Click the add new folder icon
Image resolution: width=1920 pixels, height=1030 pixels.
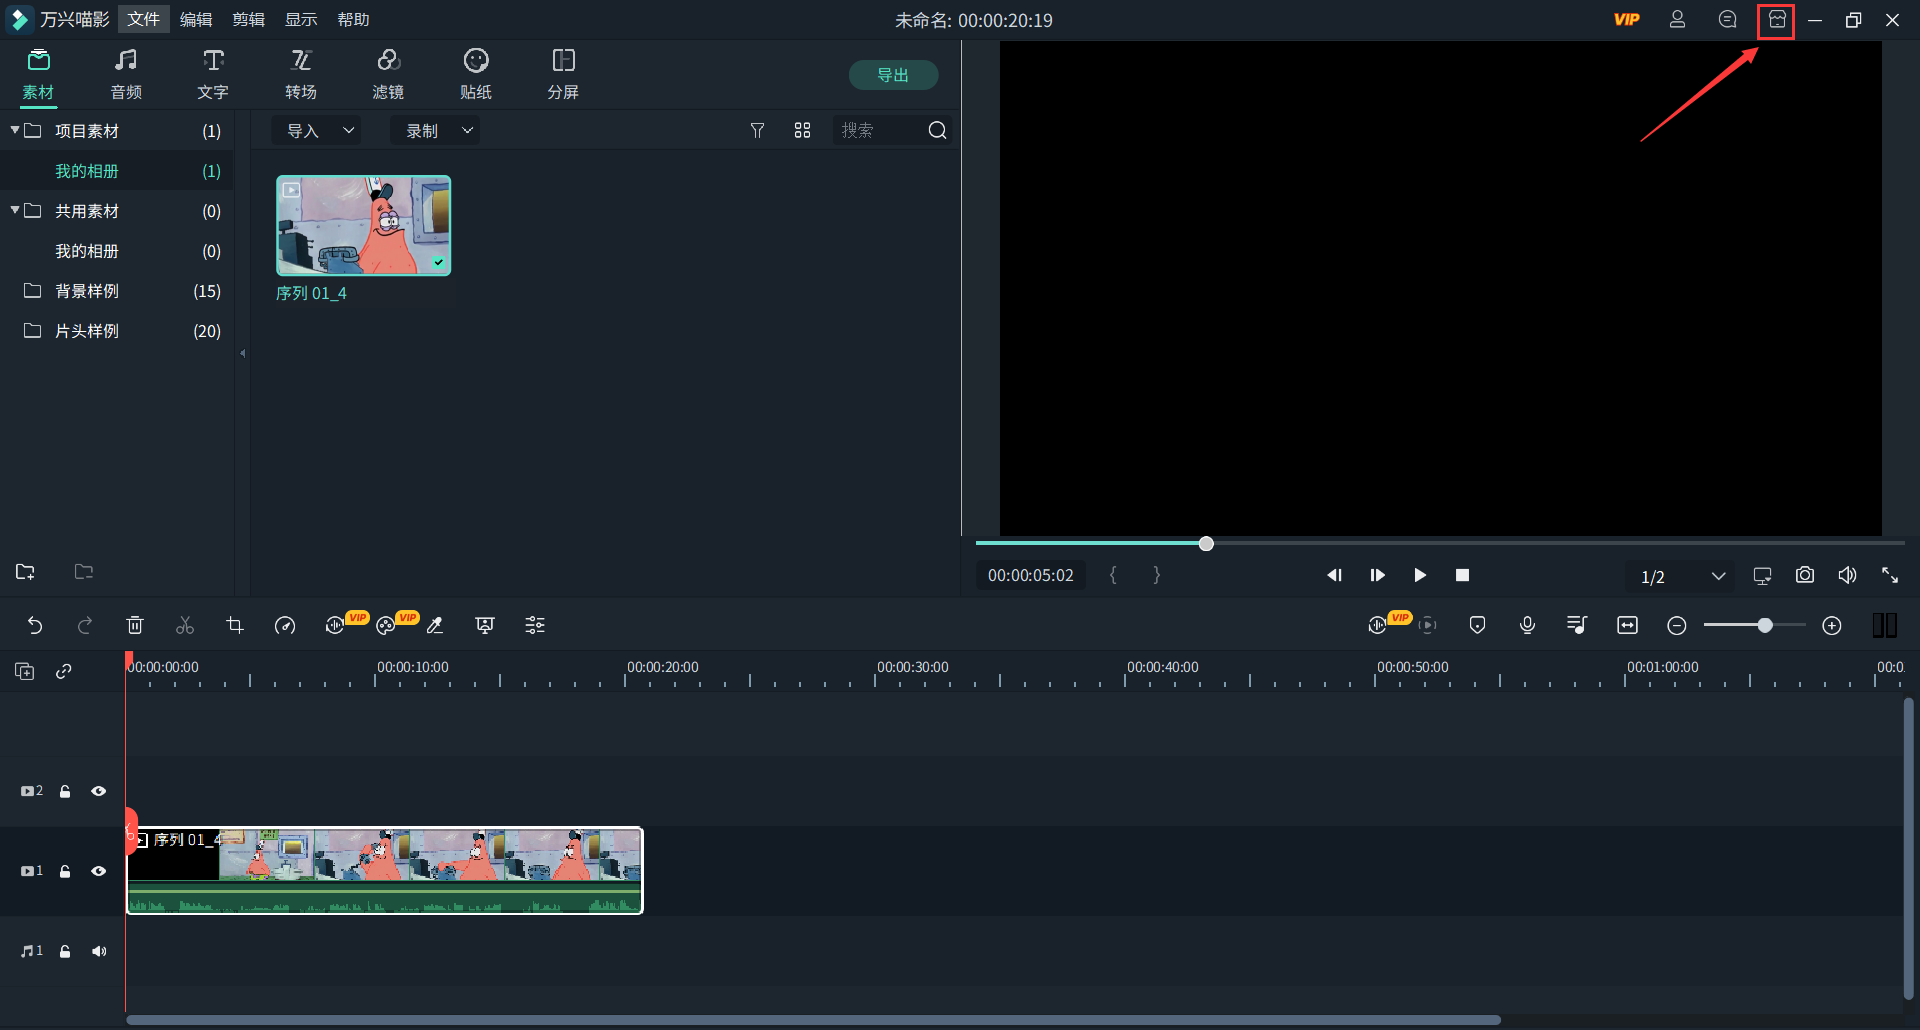(x=26, y=572)
